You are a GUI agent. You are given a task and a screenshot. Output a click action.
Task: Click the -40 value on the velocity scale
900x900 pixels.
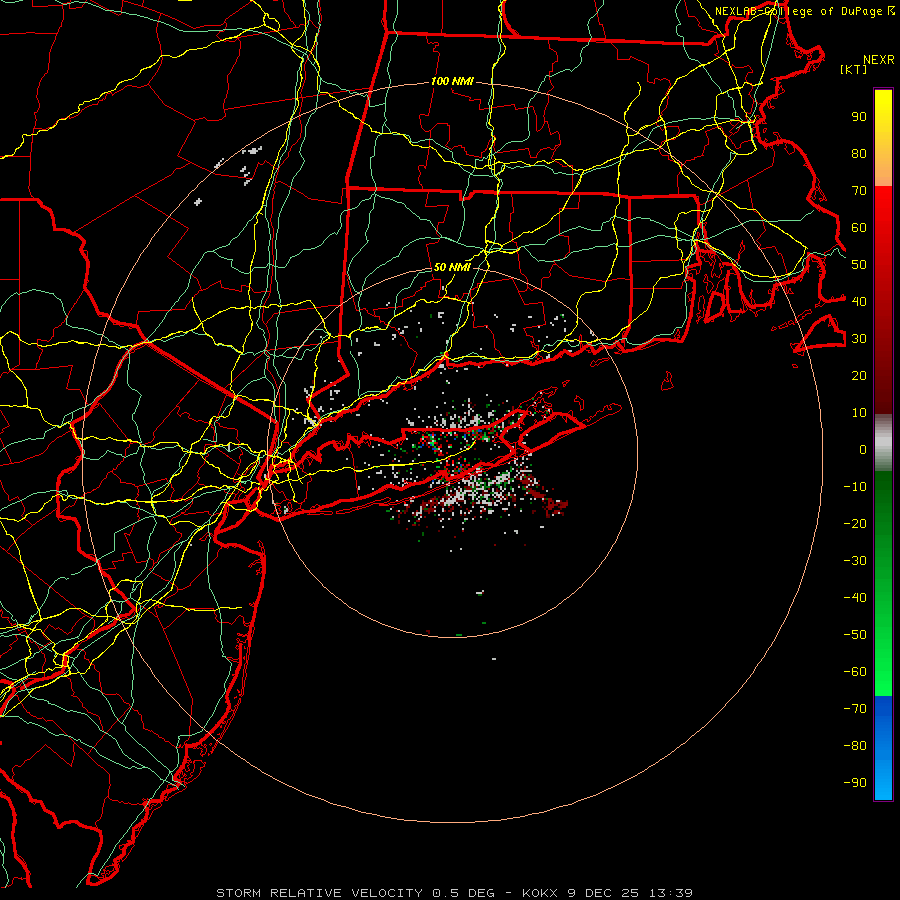coord(855,598)
